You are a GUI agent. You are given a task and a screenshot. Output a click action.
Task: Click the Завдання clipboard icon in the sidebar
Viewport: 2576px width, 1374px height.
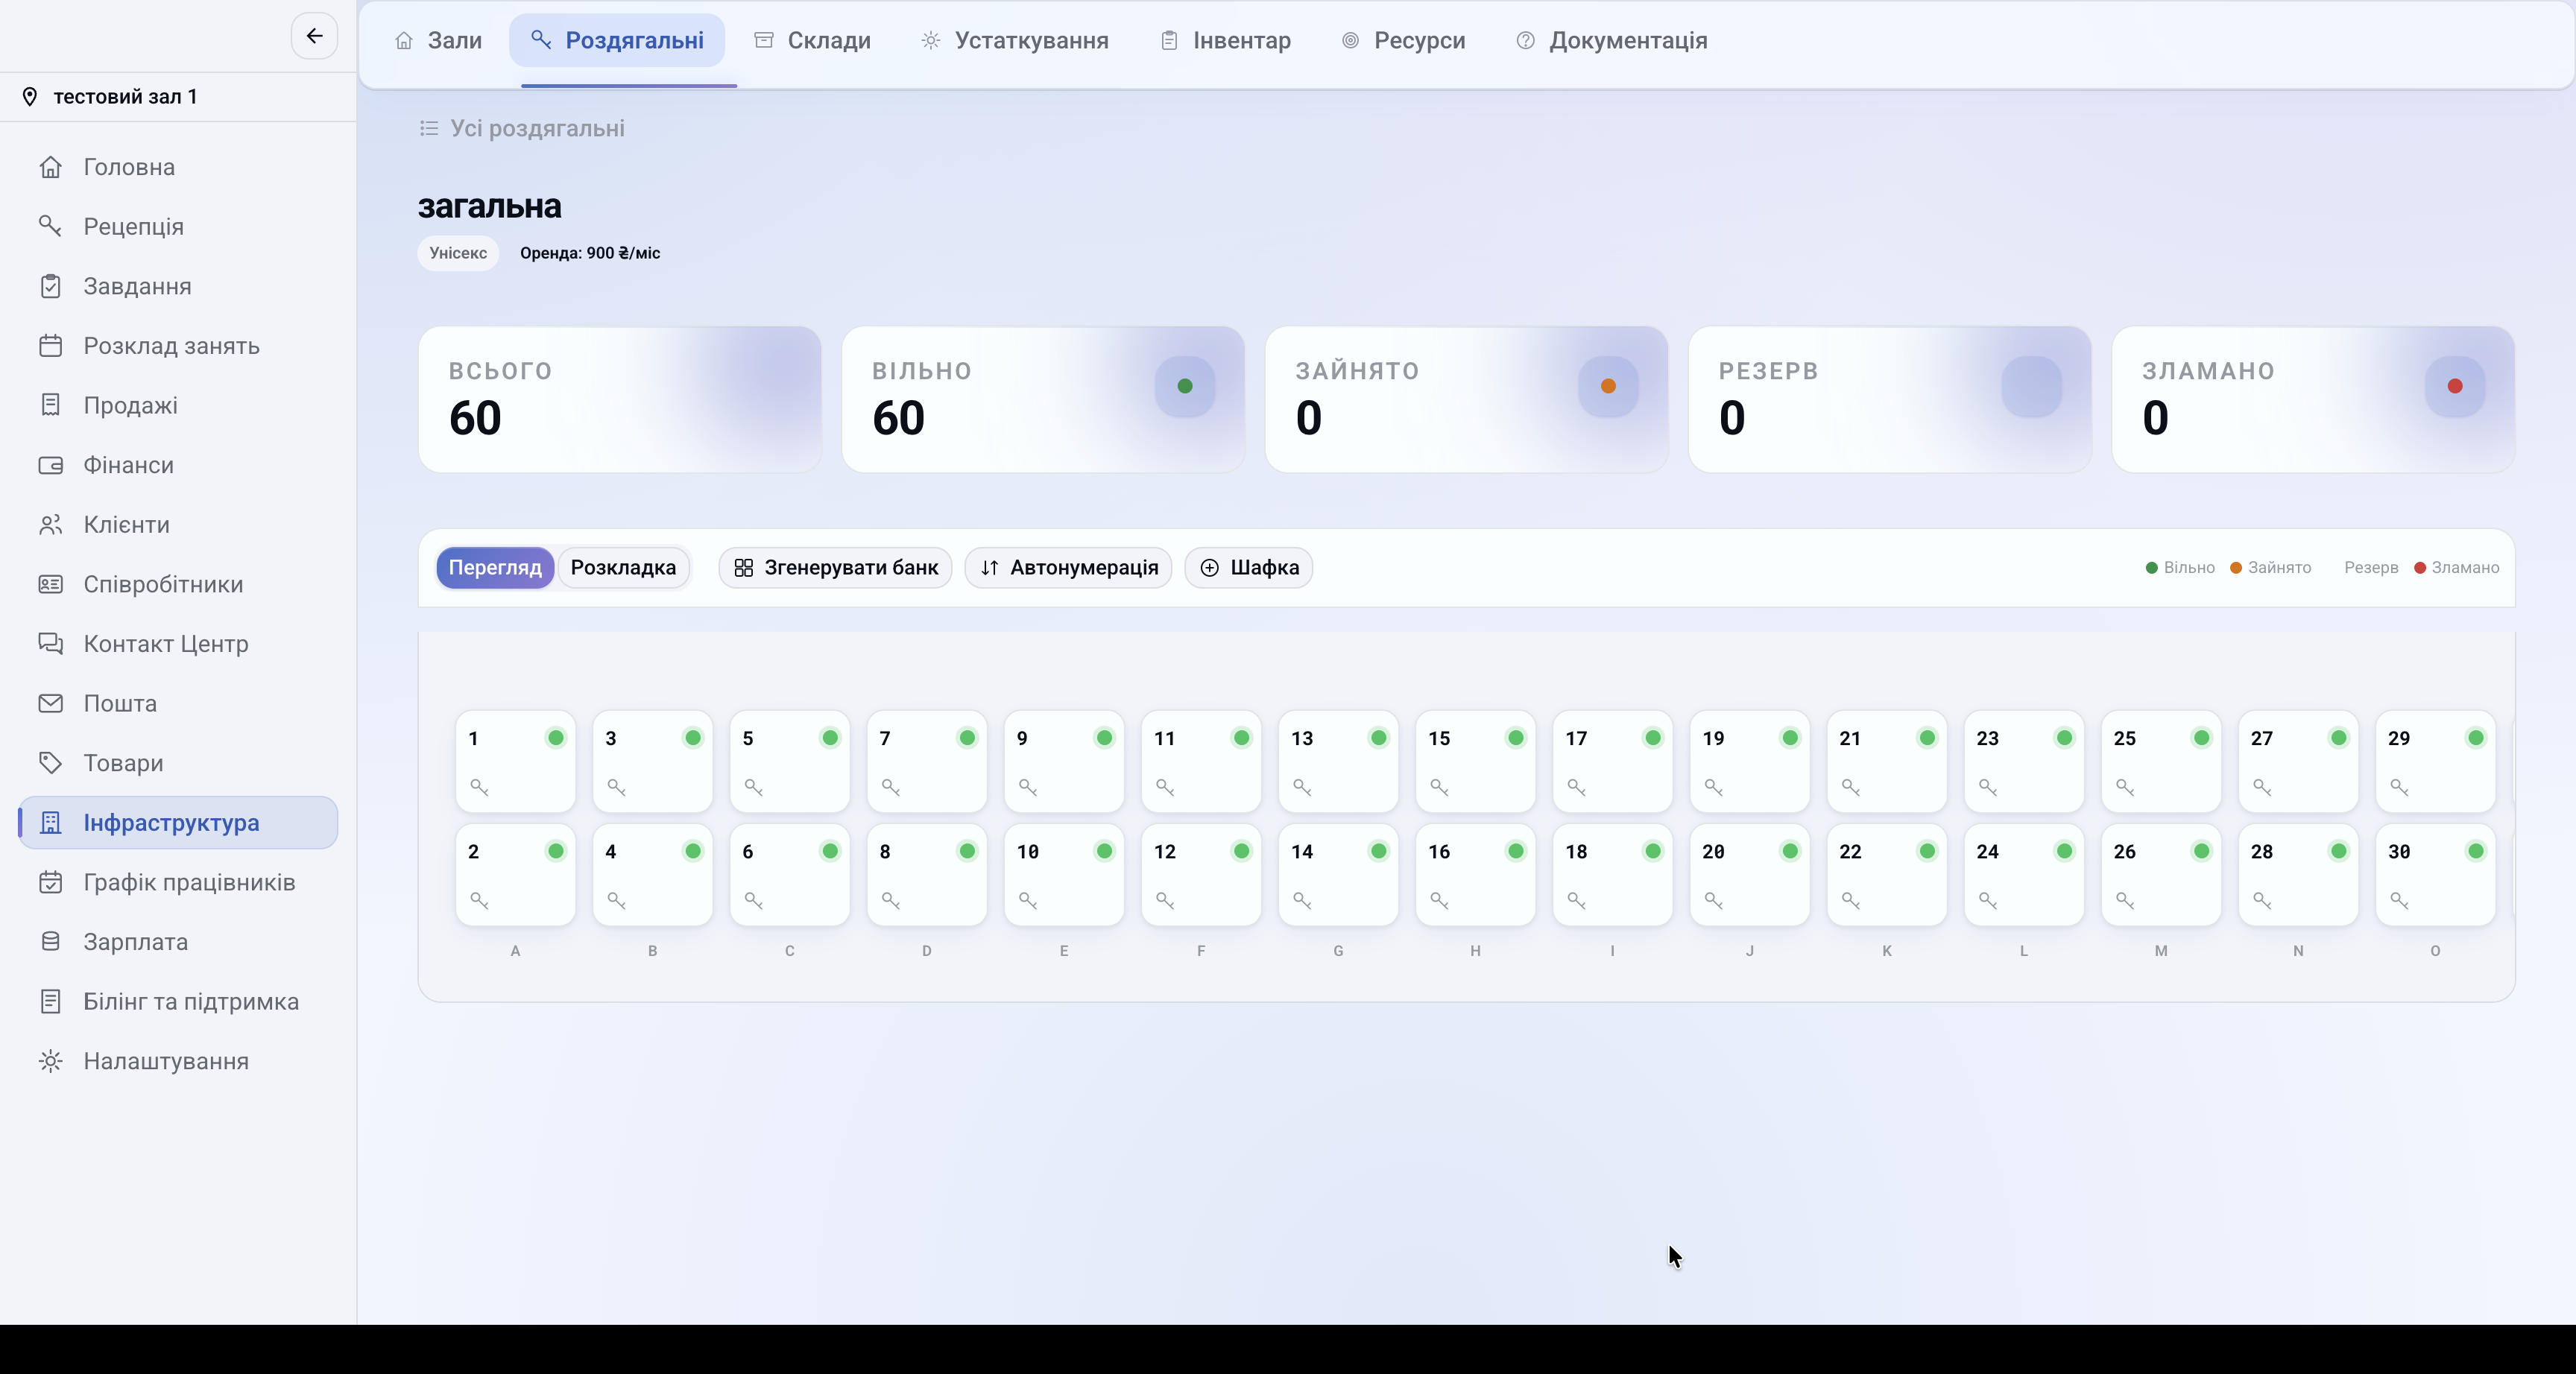pyautogui.click(x=50, y=286)
